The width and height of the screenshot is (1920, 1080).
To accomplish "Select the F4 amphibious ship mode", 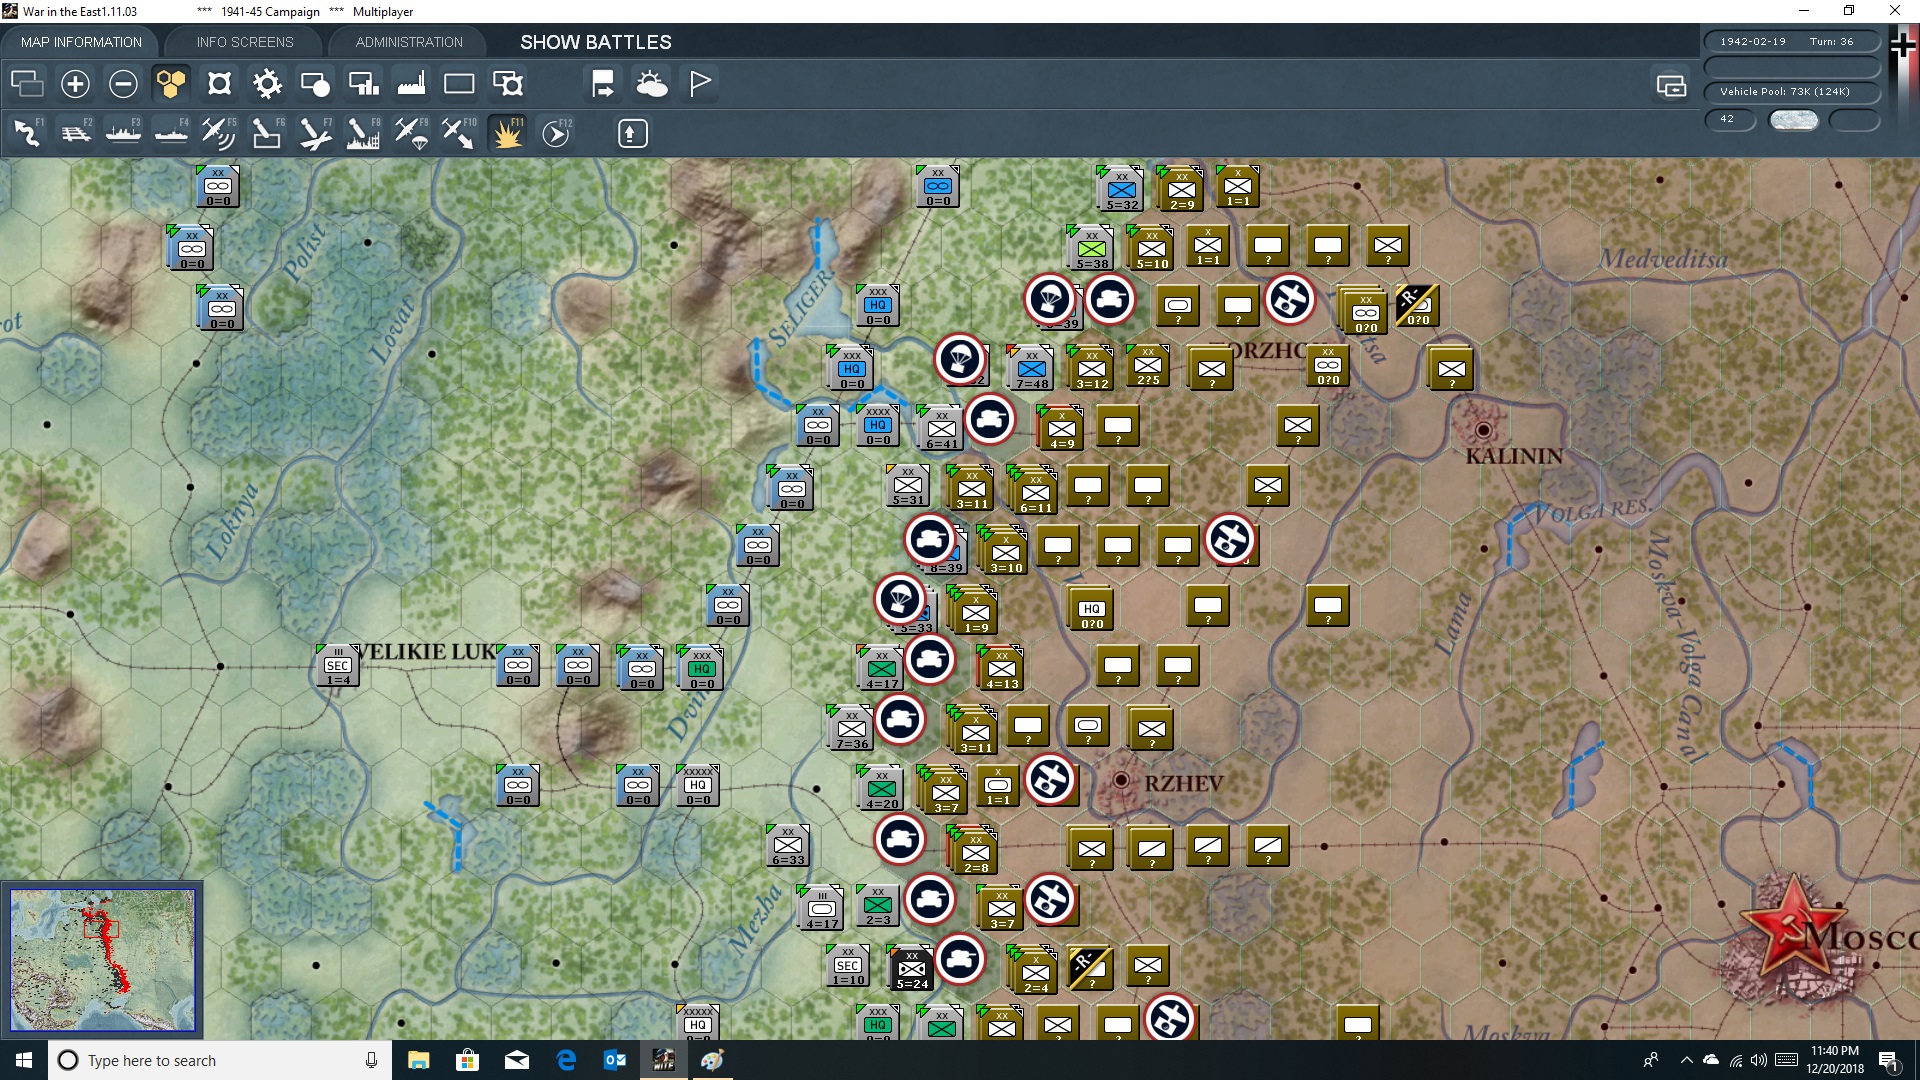I will (171, 133).
